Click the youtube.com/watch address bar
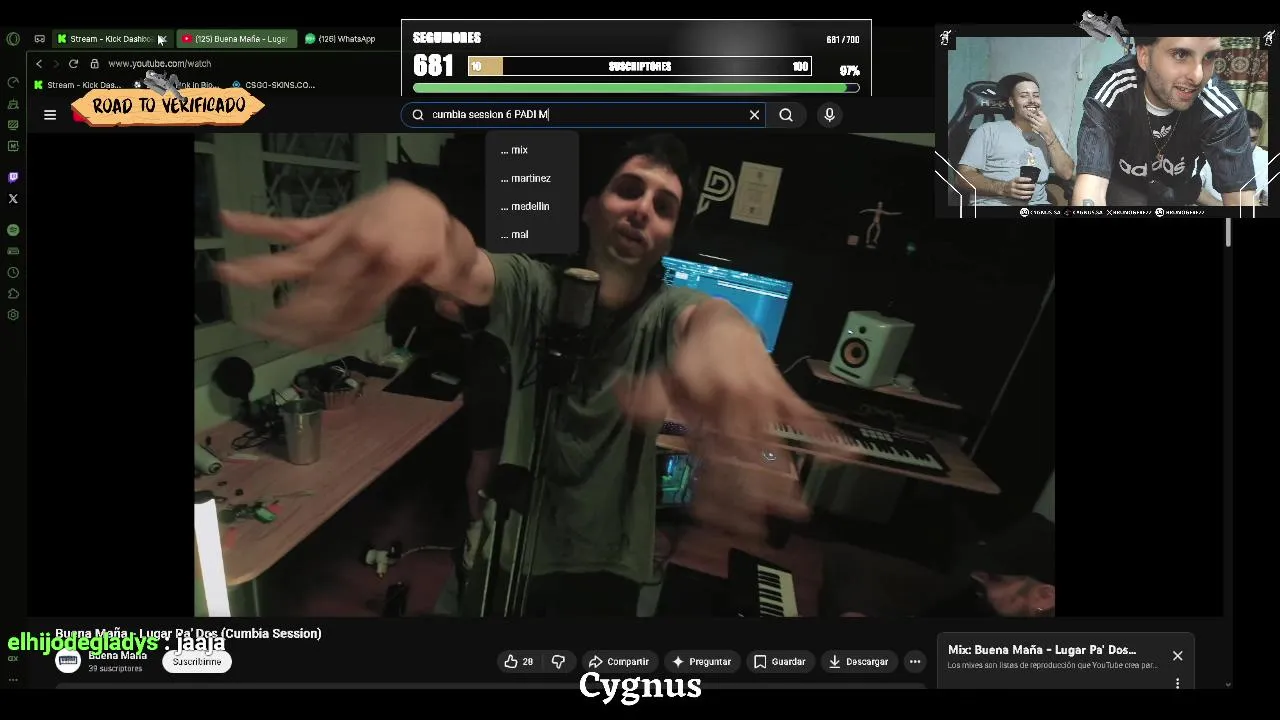 [159, 63]
